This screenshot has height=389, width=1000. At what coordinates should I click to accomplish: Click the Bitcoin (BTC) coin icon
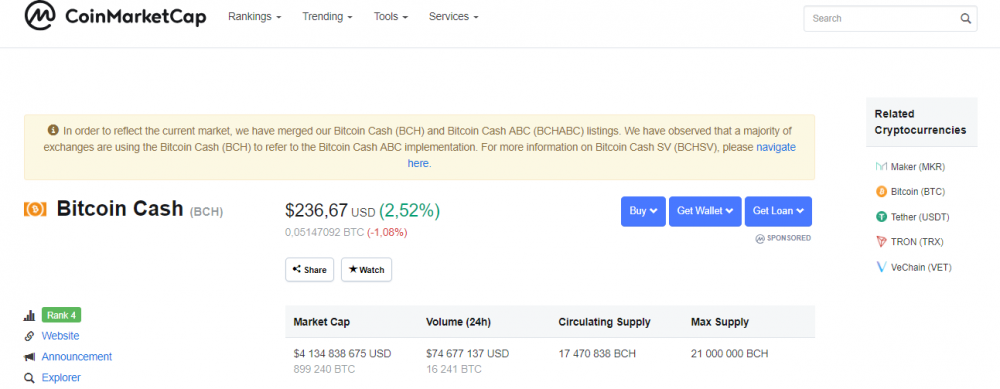click(x=881, y=191)
